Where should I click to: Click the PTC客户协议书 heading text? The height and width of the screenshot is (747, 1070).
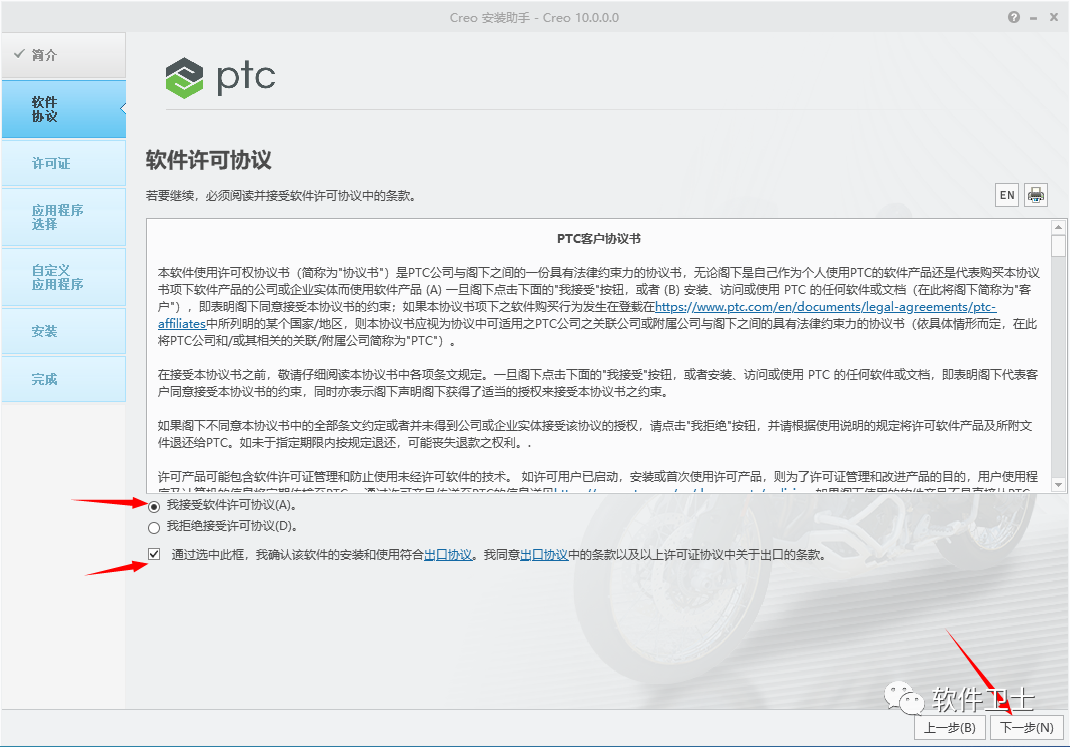pos(598,239)
